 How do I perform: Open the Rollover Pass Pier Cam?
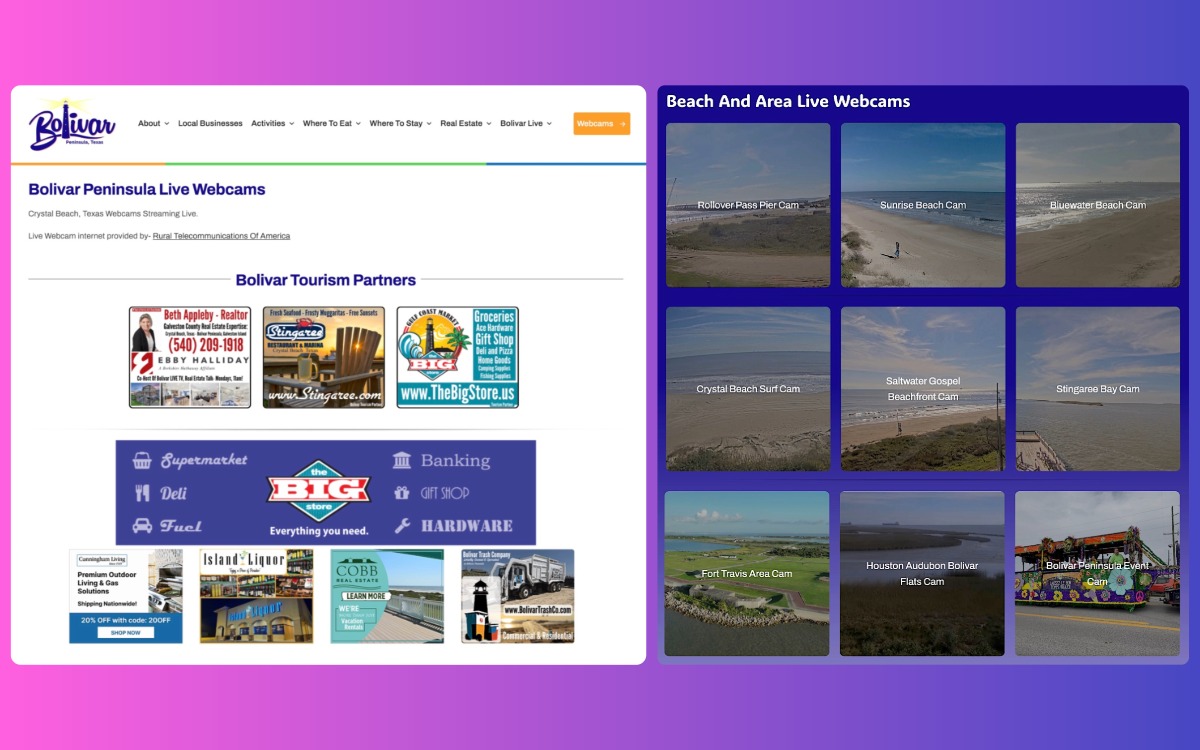click(x=747, y=205)
